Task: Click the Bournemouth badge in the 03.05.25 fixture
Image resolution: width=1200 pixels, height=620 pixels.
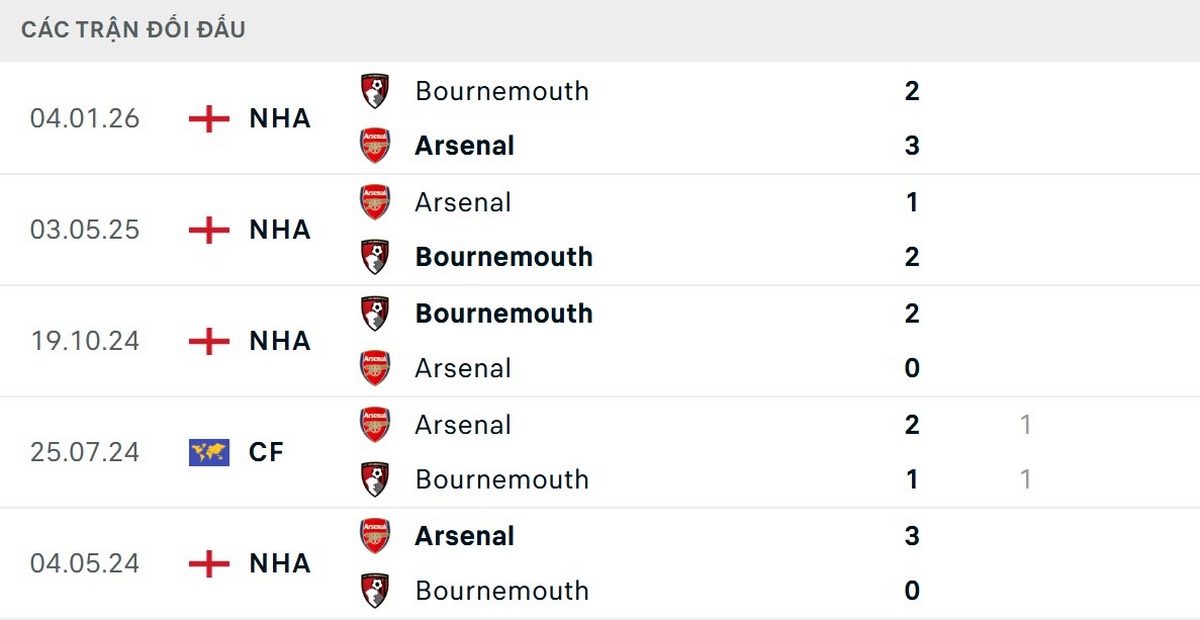Action: click(x=375, y=255)
